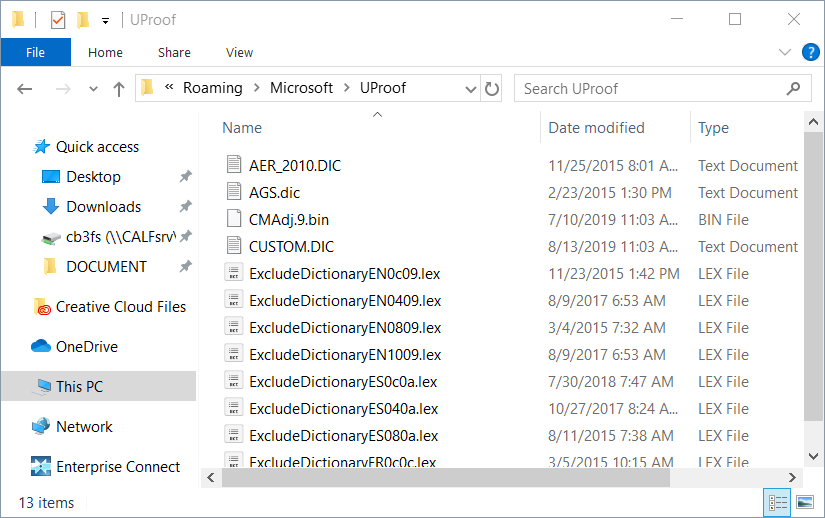Expand the ribbon with the chevron
This screenshot has height=518, width=825.
784,52
